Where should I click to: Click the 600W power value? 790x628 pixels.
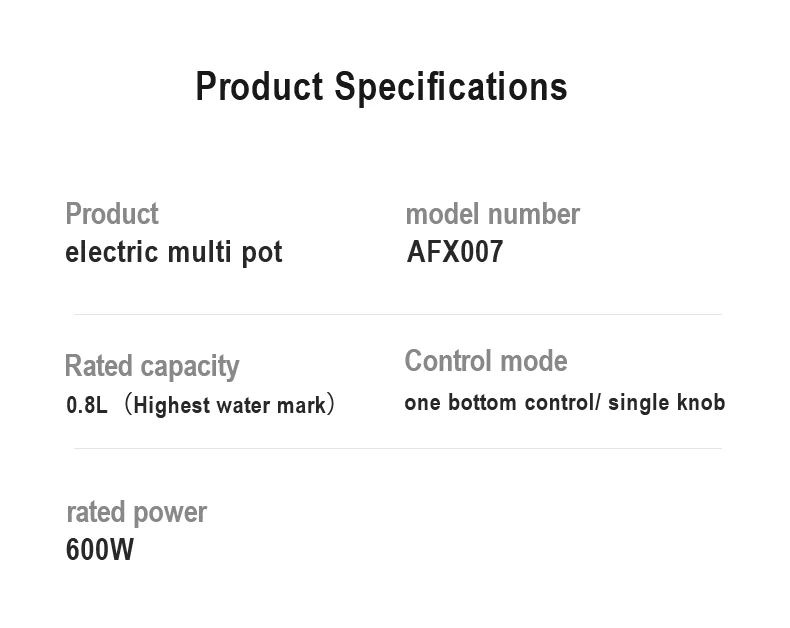(x=99, y=550)
